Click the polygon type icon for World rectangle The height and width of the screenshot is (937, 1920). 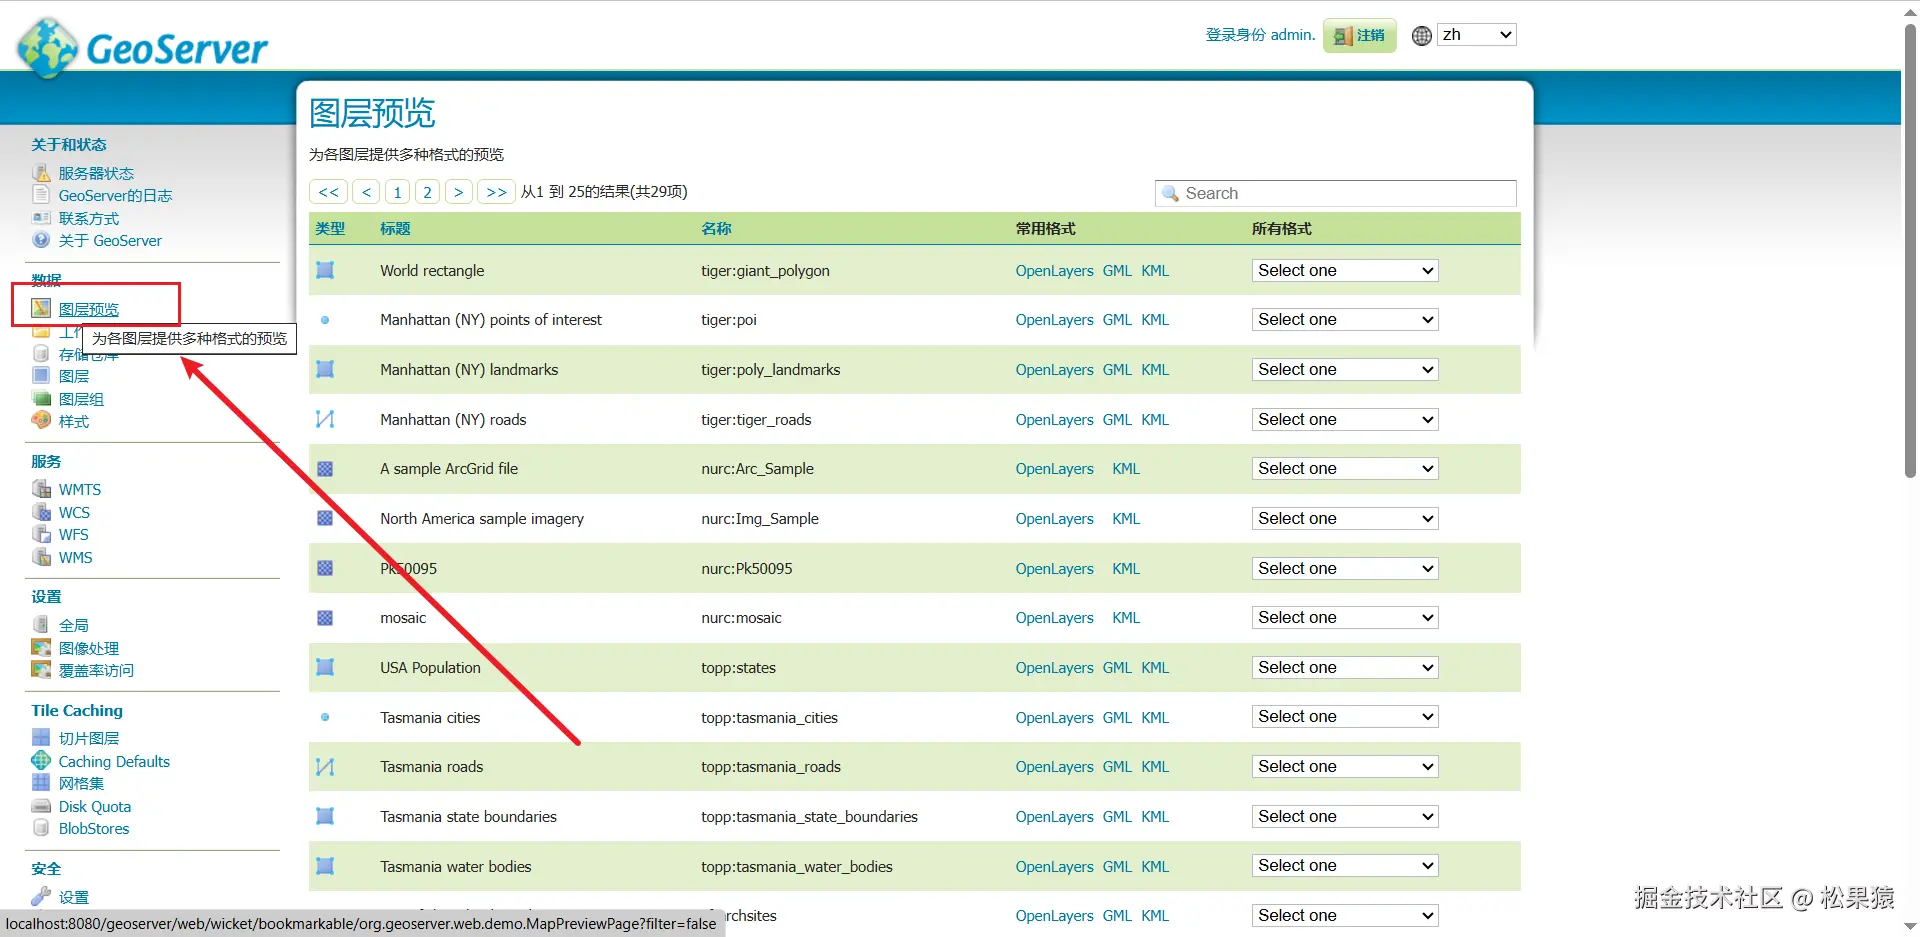(x=325, y=270)
